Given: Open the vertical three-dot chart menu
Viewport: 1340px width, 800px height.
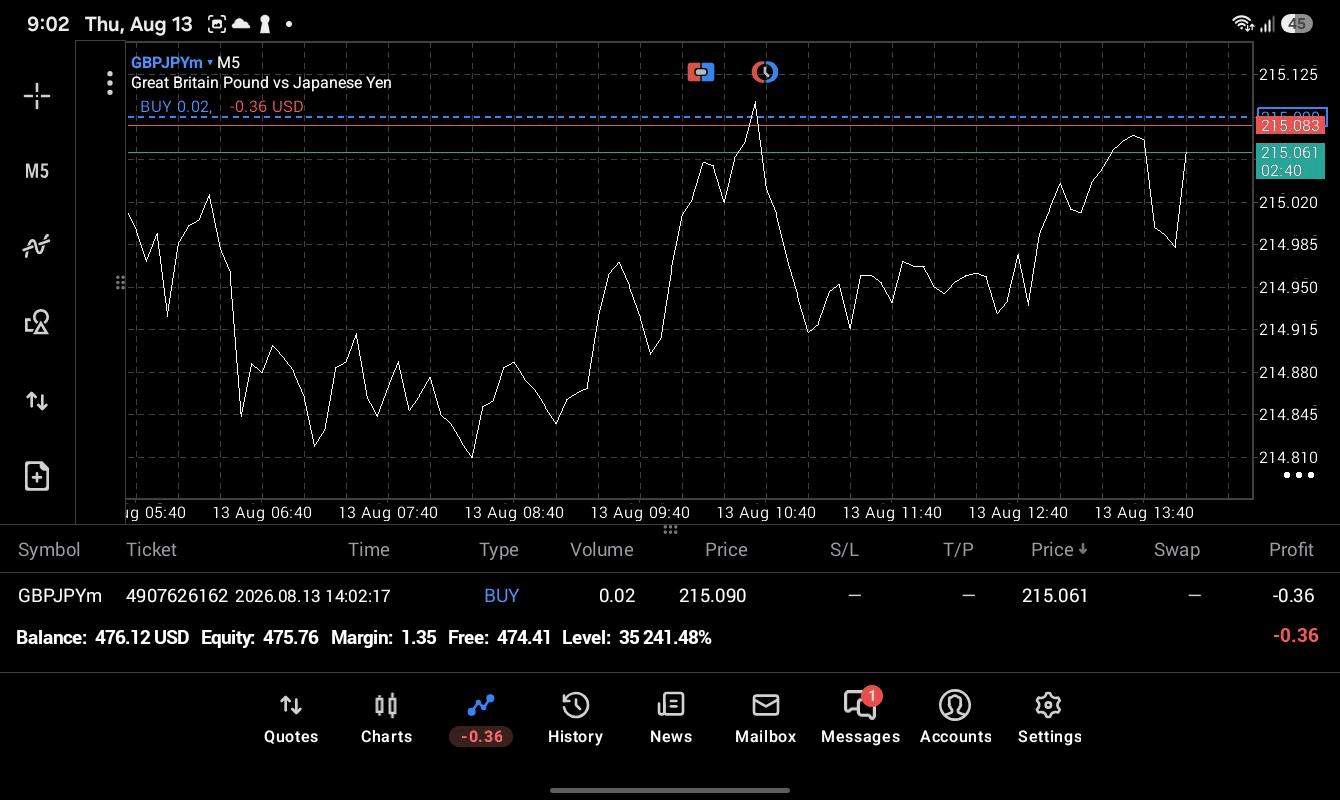Looking at the screenshot, I should click(110, 83).
